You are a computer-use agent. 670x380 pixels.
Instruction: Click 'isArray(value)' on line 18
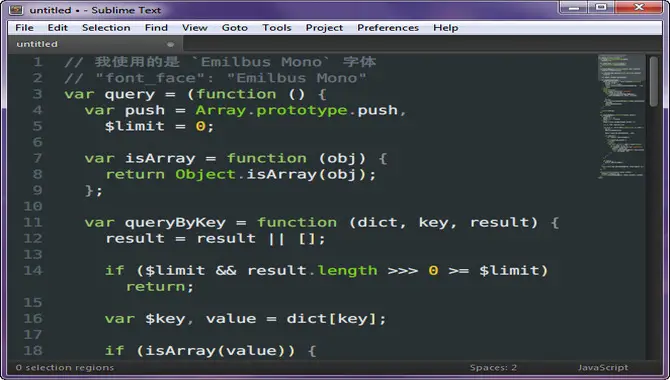pyautogui.click(x=215, y=351)
